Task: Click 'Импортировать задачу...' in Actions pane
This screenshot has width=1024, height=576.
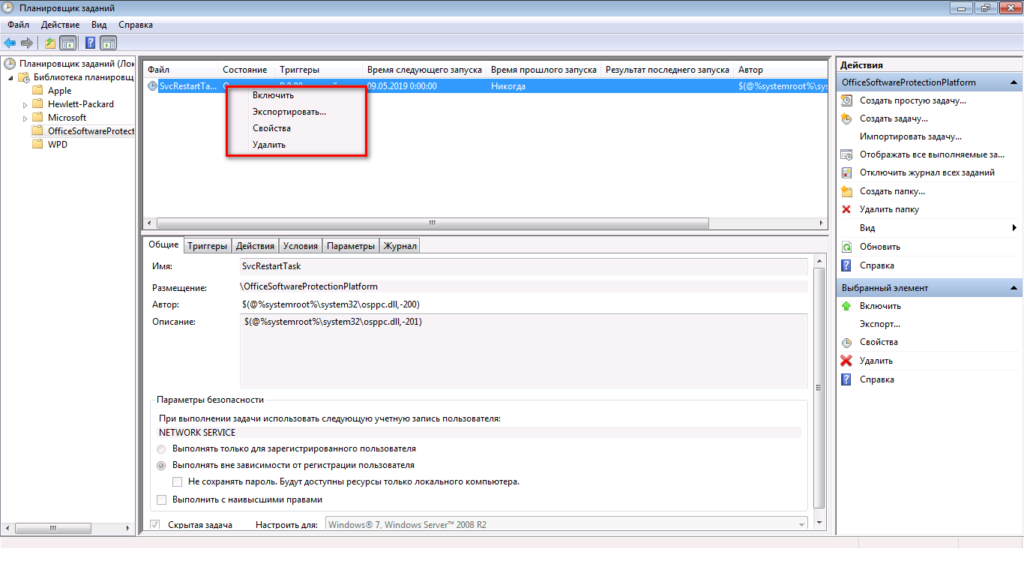Action: click(x=910, y=136)
